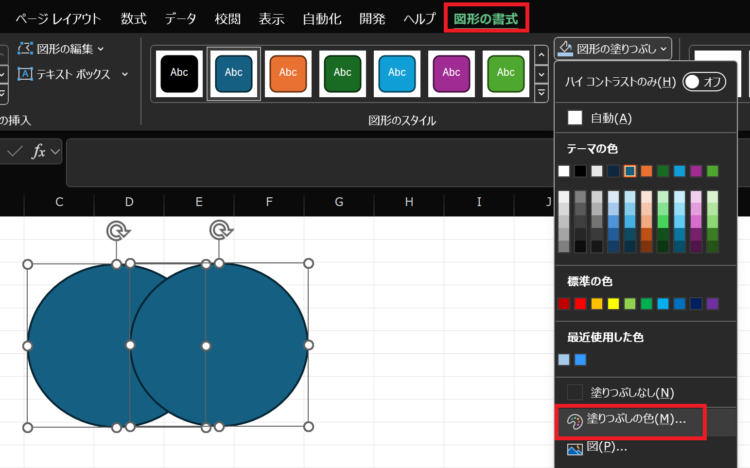The height and width of the screenshot is (468, 750).
Task: Apply the orange Abc shape style
Action: (288, 73)
